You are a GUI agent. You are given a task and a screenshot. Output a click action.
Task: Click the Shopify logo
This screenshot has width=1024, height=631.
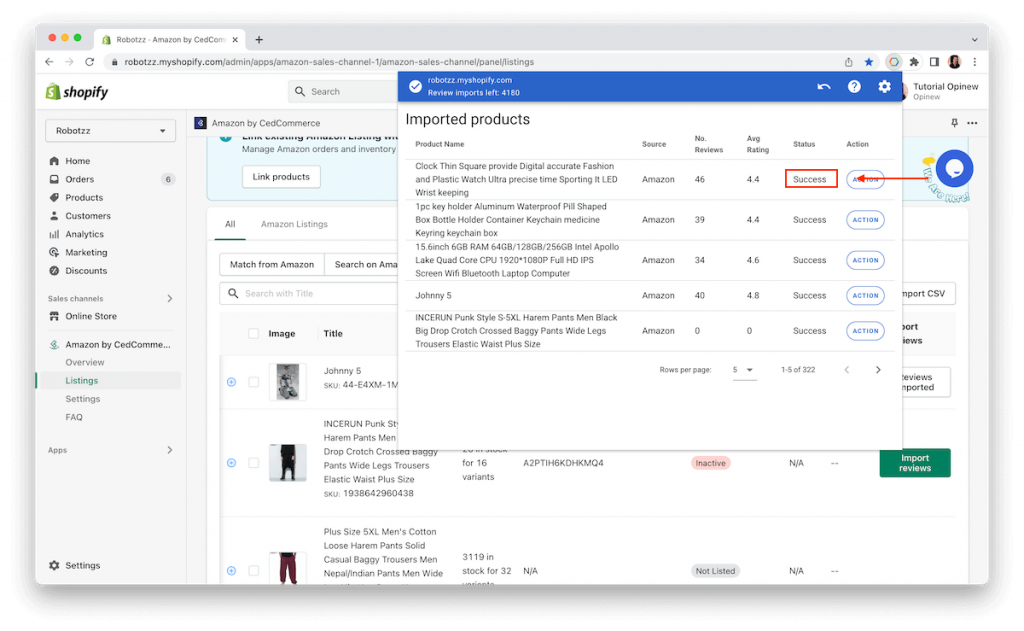click(77, 92)
